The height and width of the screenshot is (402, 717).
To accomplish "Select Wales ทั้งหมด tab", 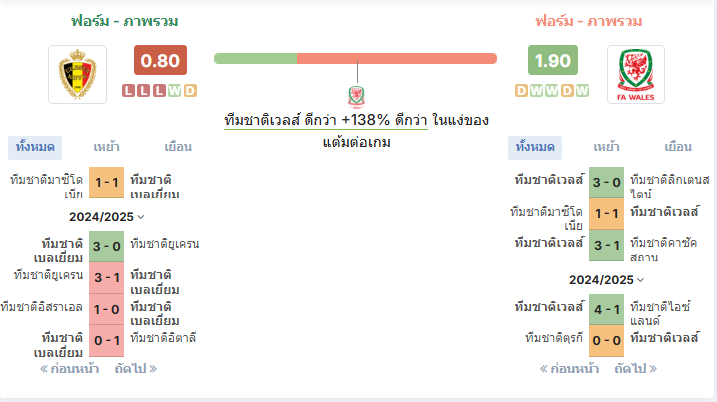I will 535,147.
